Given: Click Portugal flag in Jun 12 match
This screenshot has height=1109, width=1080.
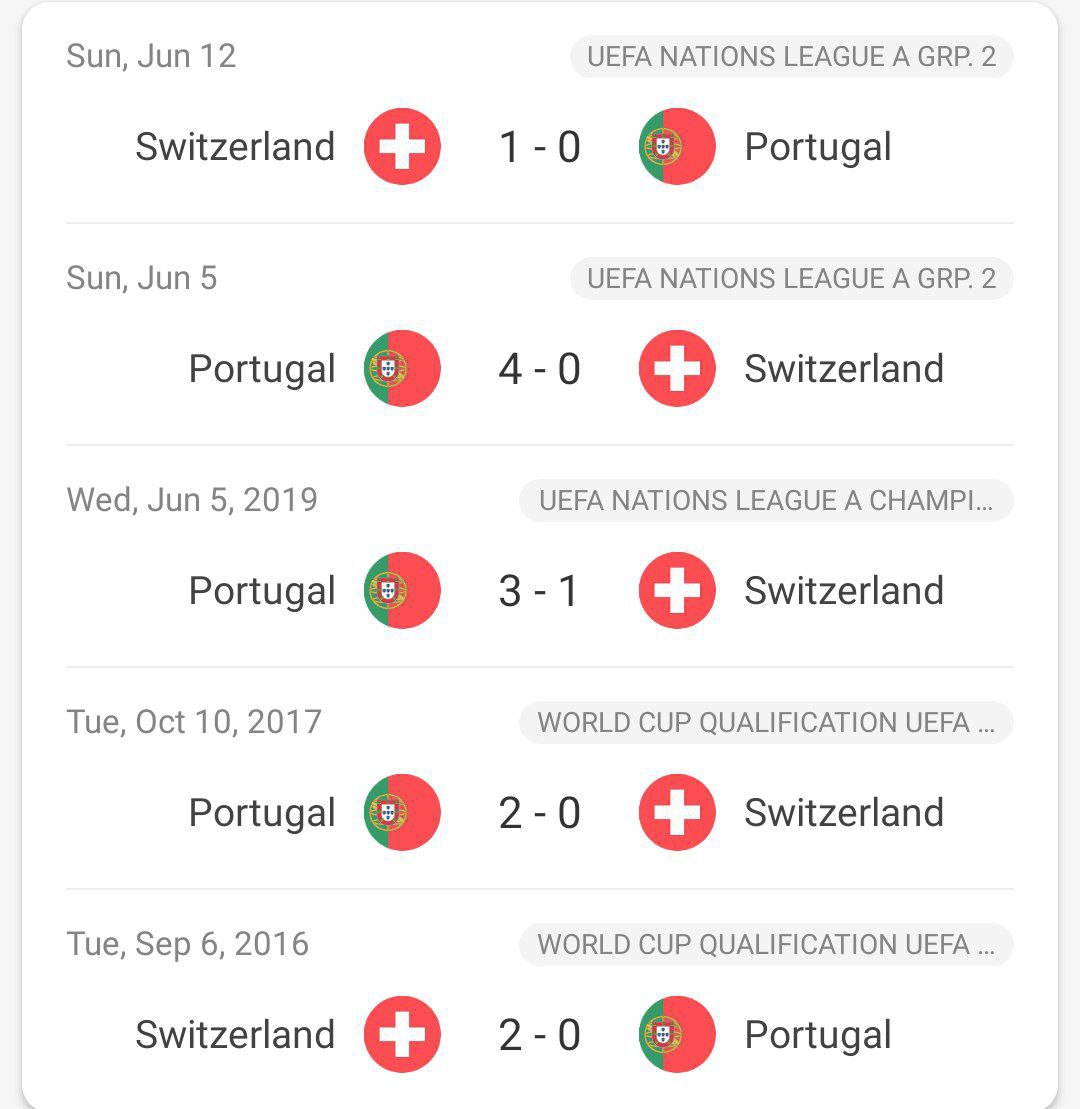Looking at the screenshot, I should [x=677, y=147].
